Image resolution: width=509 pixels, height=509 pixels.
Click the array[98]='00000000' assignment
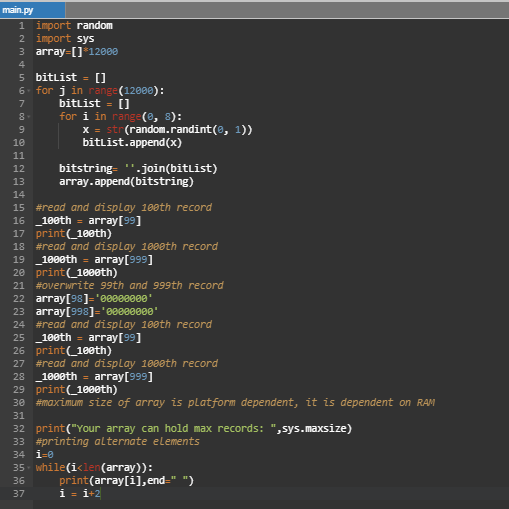coord(94,299)
